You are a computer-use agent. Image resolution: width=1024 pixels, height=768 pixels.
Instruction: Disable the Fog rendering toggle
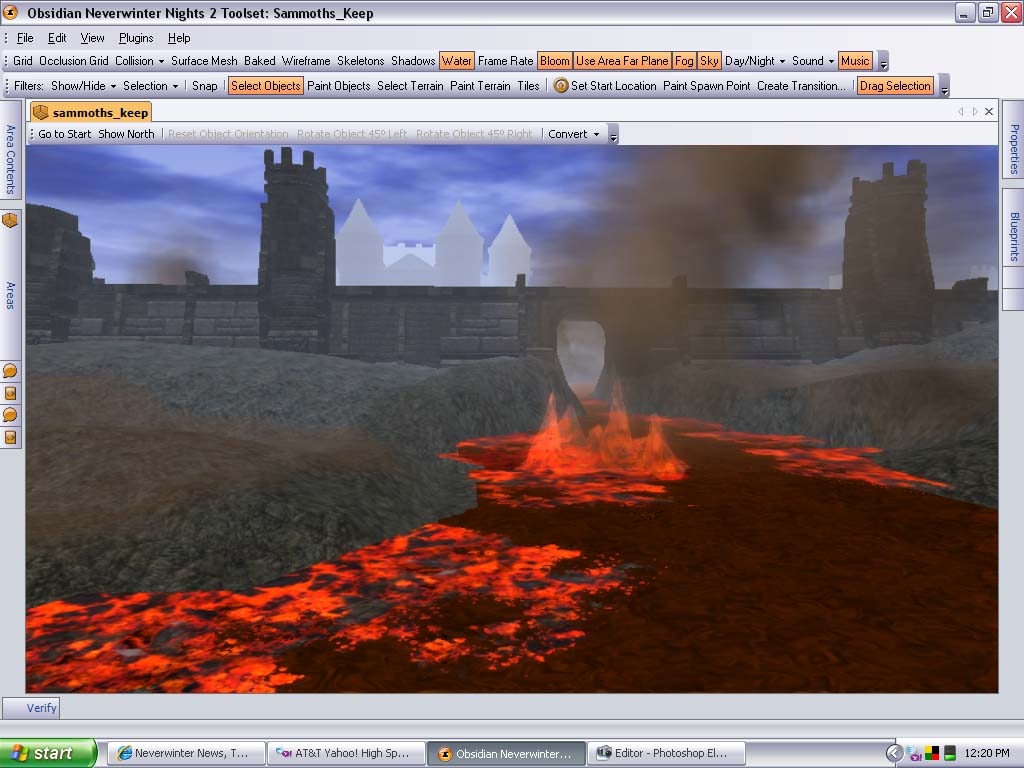click(684, 61)
